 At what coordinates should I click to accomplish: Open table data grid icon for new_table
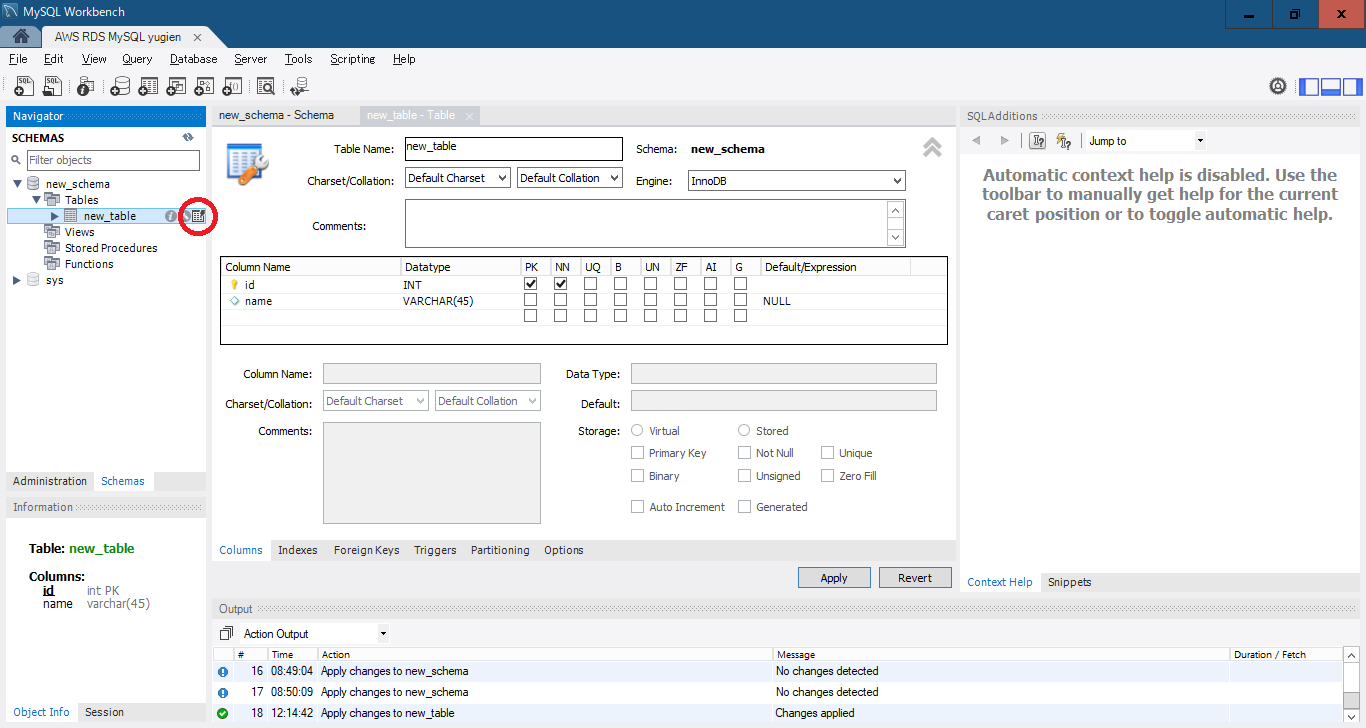pyautogui.click(x=199, y=216)
